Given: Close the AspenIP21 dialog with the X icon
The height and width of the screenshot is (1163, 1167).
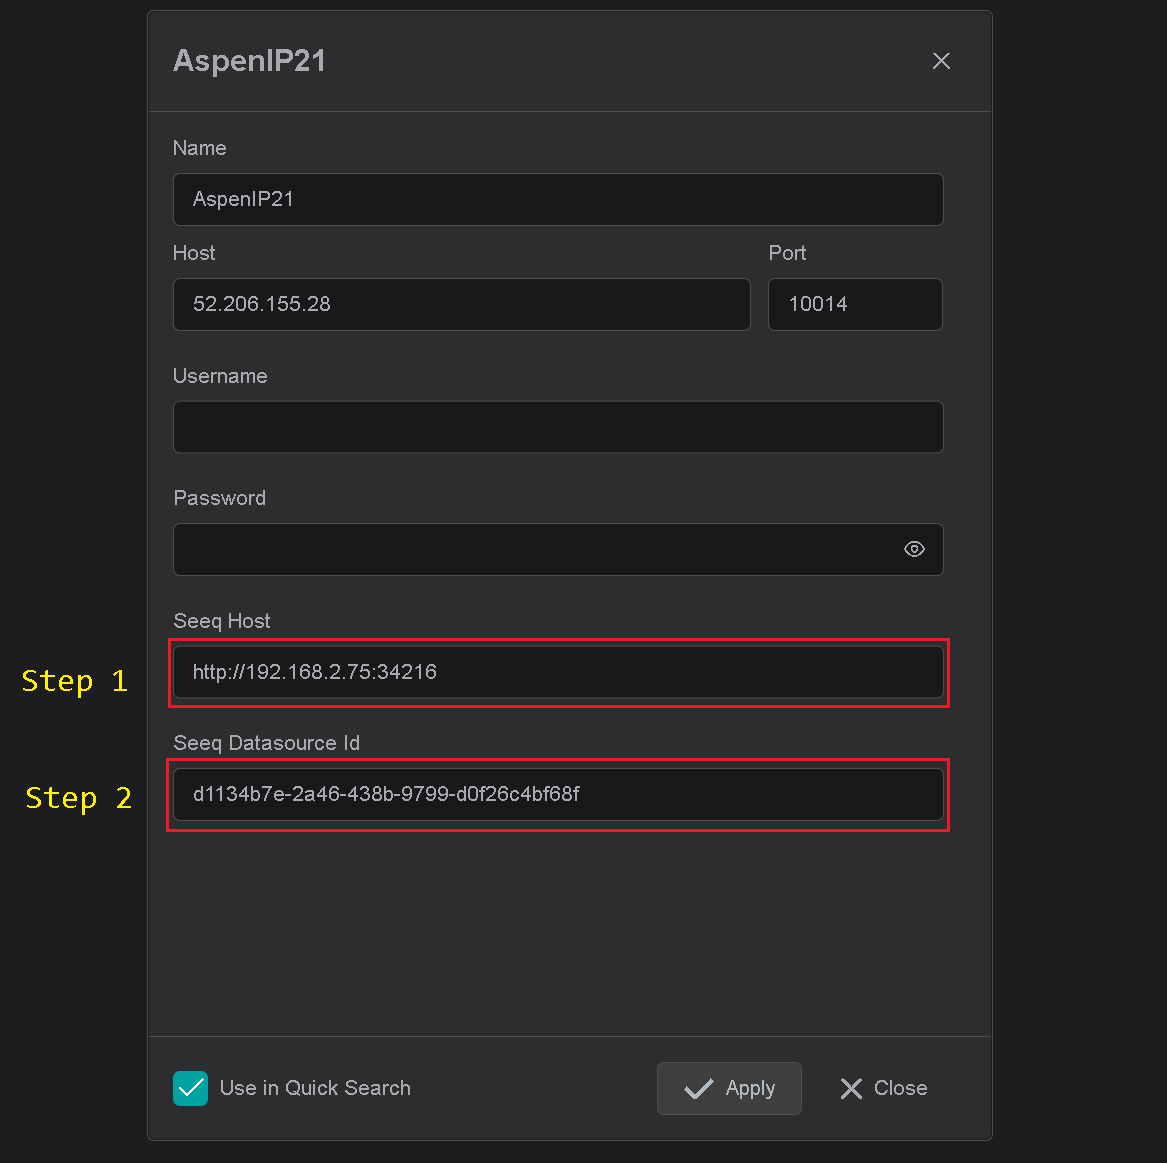Looking at the screenshot, I should click(x=941, y=61).
